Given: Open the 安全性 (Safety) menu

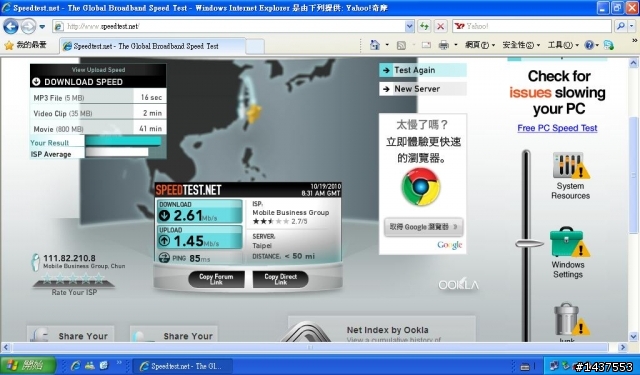Looking at the screenshot, I should pos(521,45).
